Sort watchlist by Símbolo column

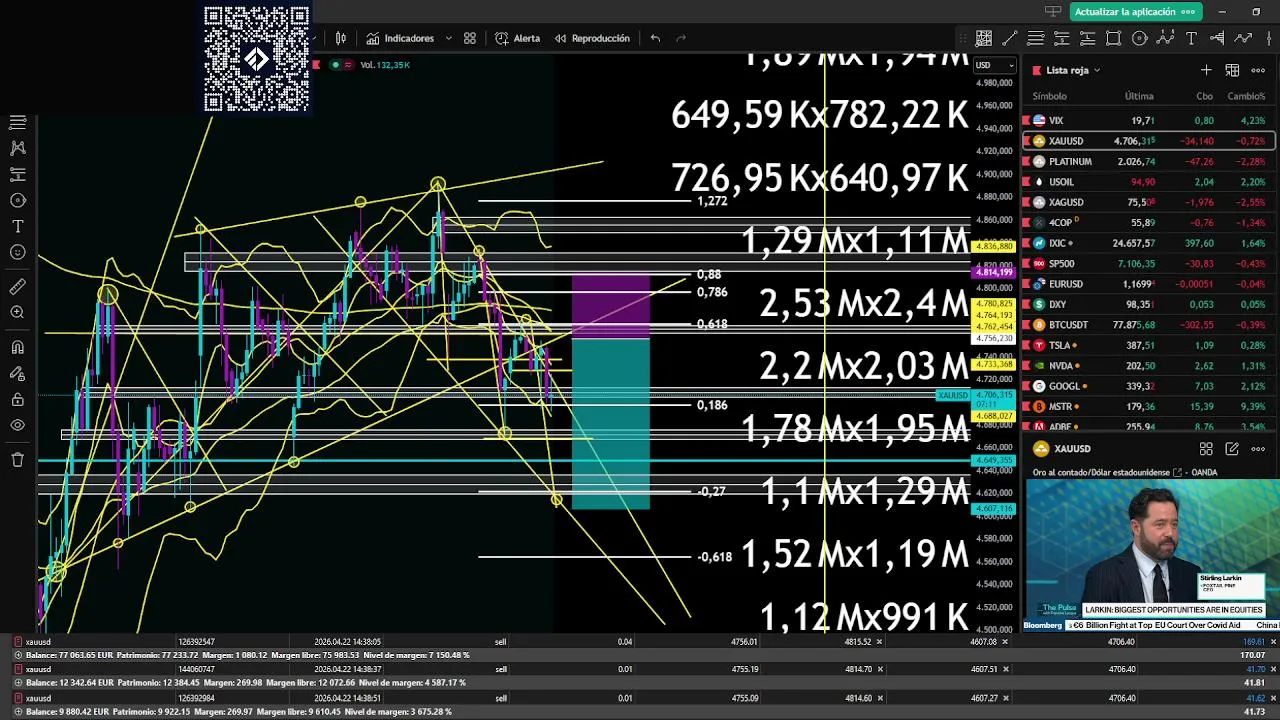tap(1049, 96)
